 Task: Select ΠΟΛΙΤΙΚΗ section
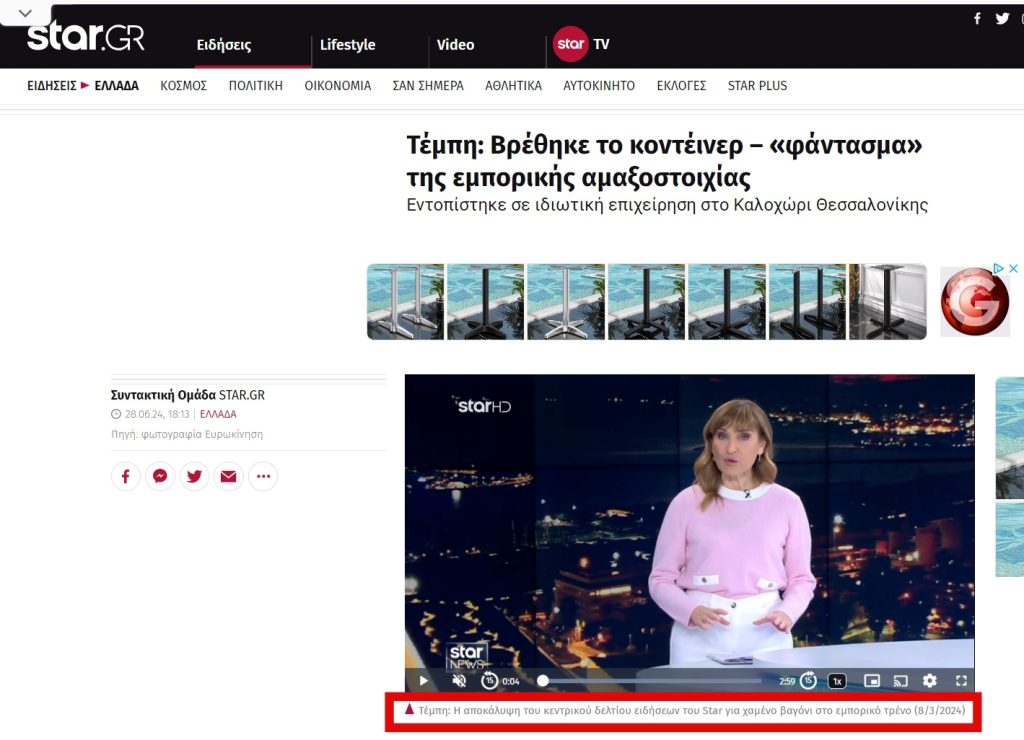[x=255, y=86]
